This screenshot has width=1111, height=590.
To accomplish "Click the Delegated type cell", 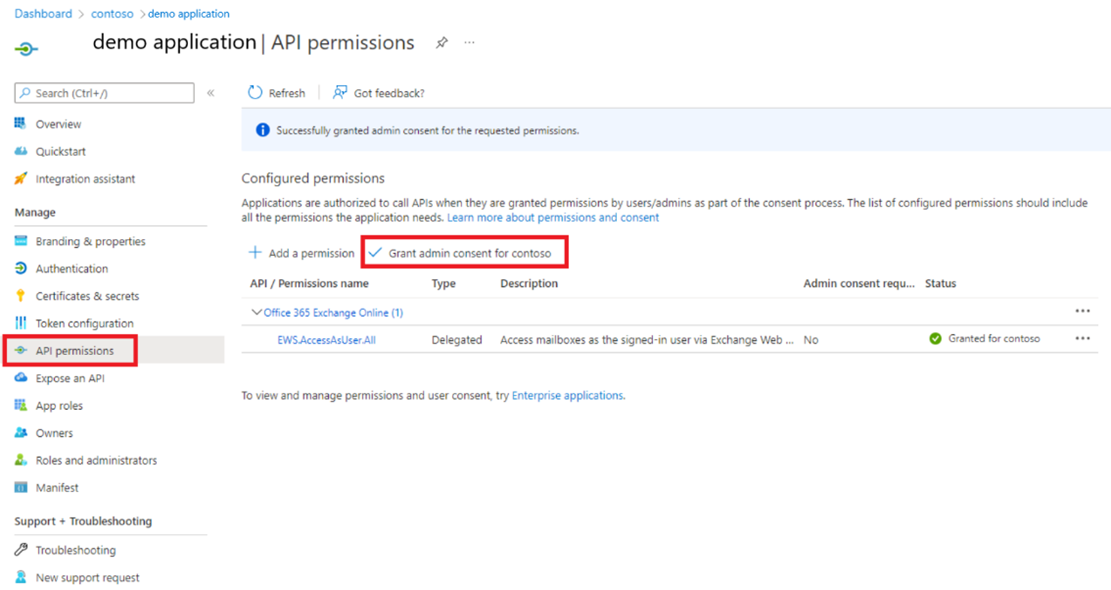I will coord(456,340).
